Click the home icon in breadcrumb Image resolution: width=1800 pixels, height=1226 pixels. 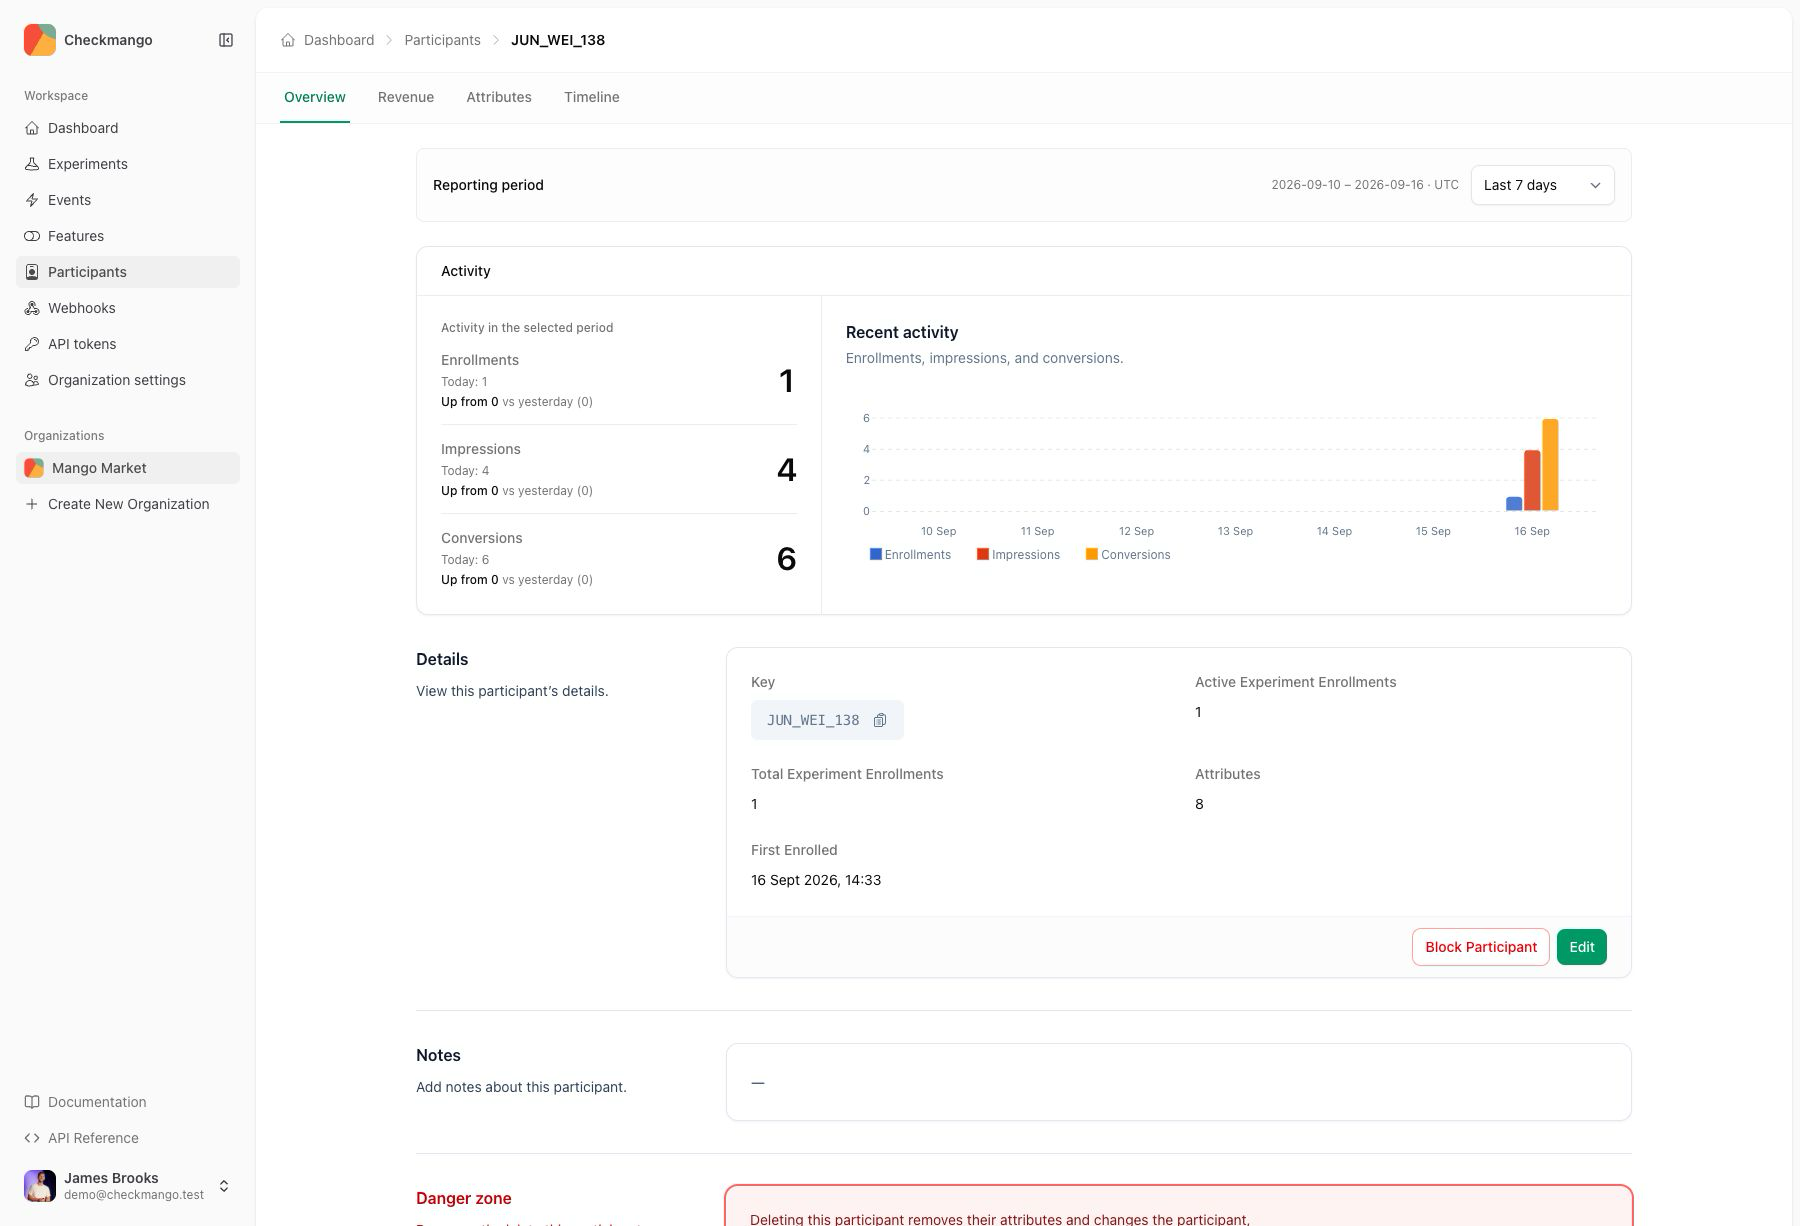tap(288, 40)
